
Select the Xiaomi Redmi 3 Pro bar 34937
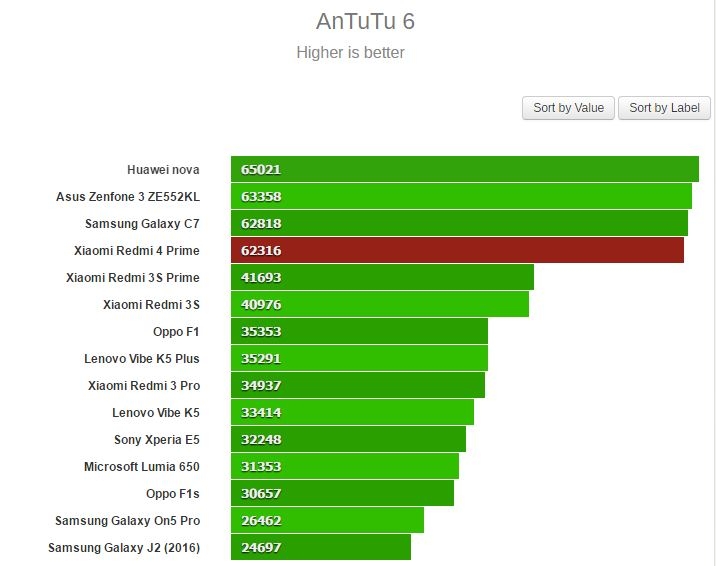(358, 385)
